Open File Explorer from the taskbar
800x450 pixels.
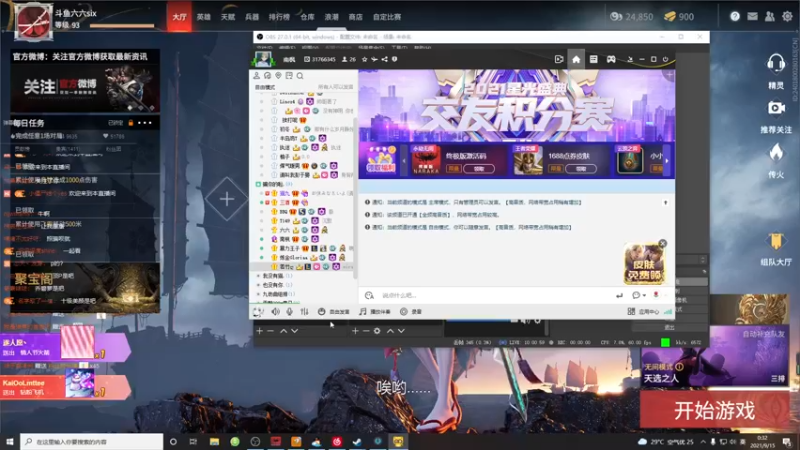[214, 441]
